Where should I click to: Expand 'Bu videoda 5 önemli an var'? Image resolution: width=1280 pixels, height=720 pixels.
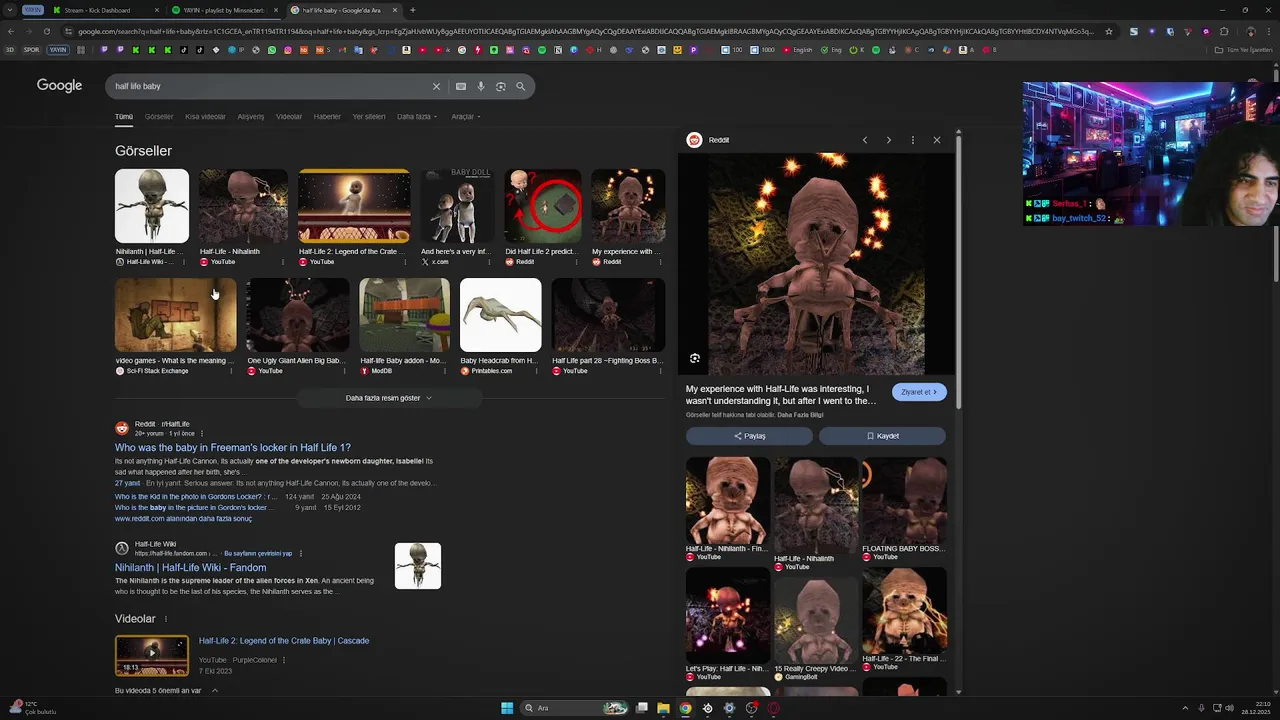click(166, 690)
